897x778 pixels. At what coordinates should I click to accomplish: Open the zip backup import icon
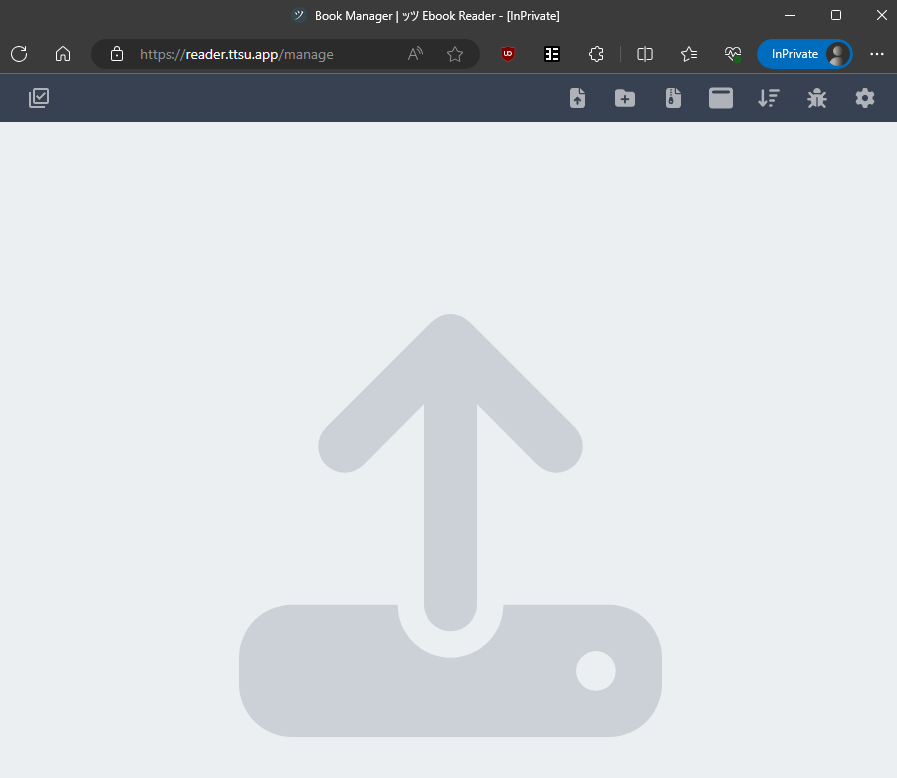pyautogui.click(x=673, y=98)
